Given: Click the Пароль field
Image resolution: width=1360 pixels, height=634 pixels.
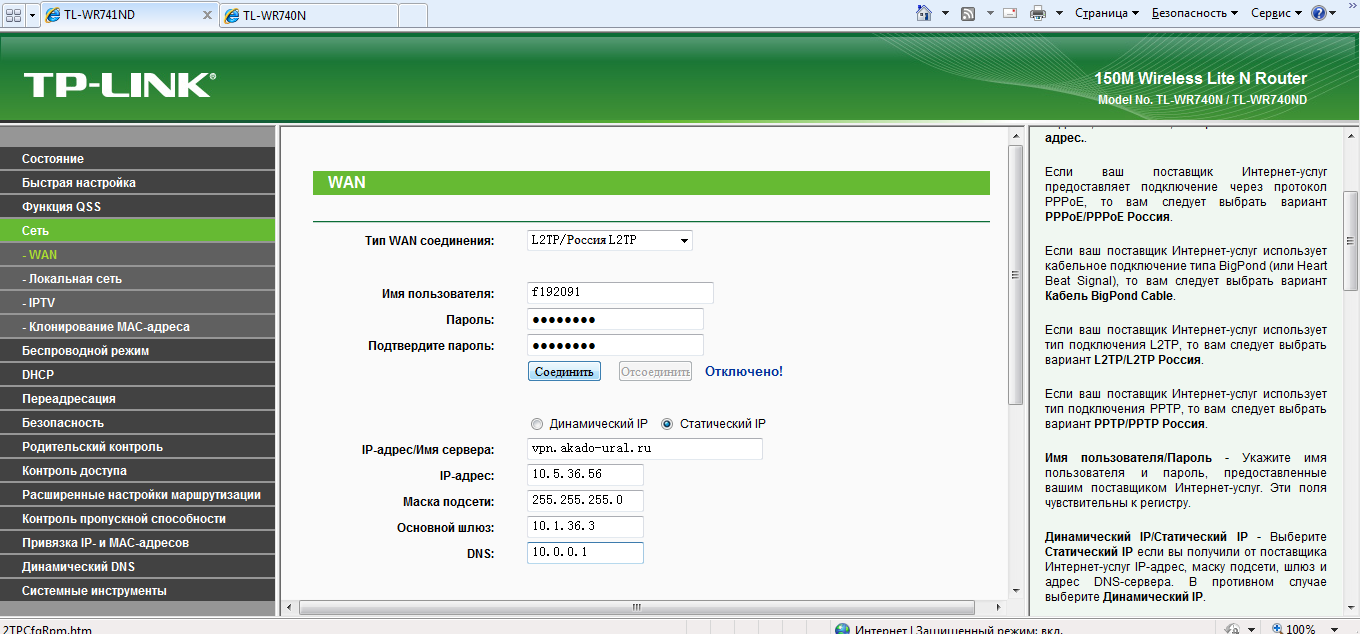Looking at the screenshot, I should (x=615, y=319).
